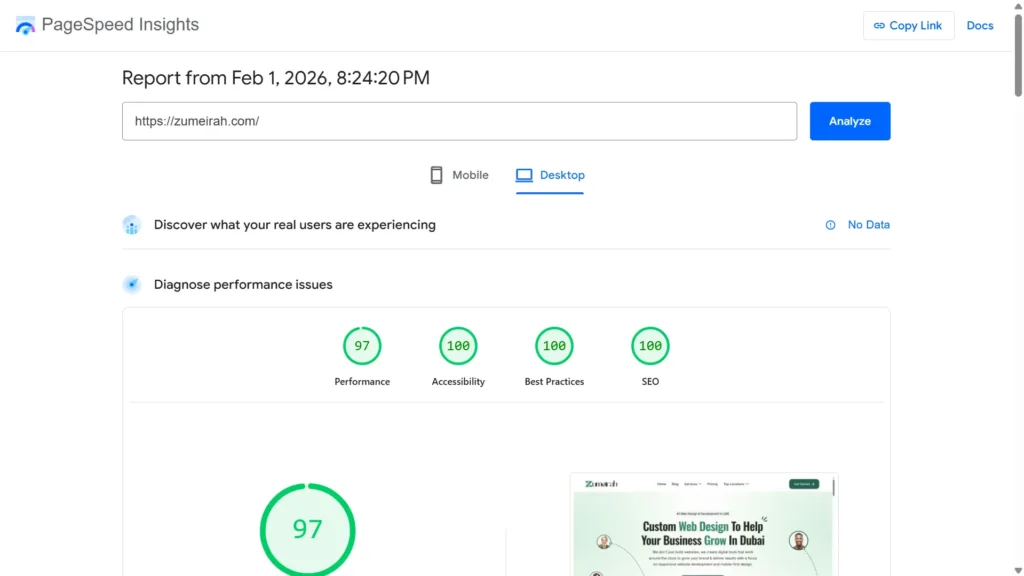Select the Mobile phone icon
This screenshot has height=576, width=1024.
pyautogui.click(x=436, y=174)
